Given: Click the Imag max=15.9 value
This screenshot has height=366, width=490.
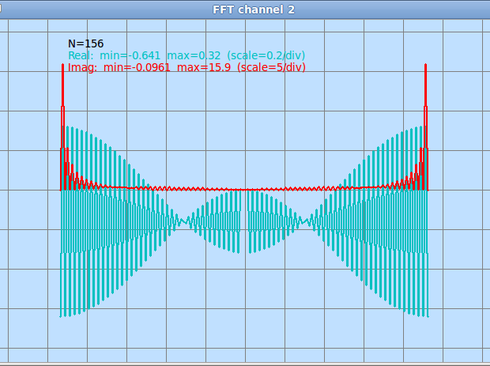Looking at the screenshot, I should coord(204,67).
